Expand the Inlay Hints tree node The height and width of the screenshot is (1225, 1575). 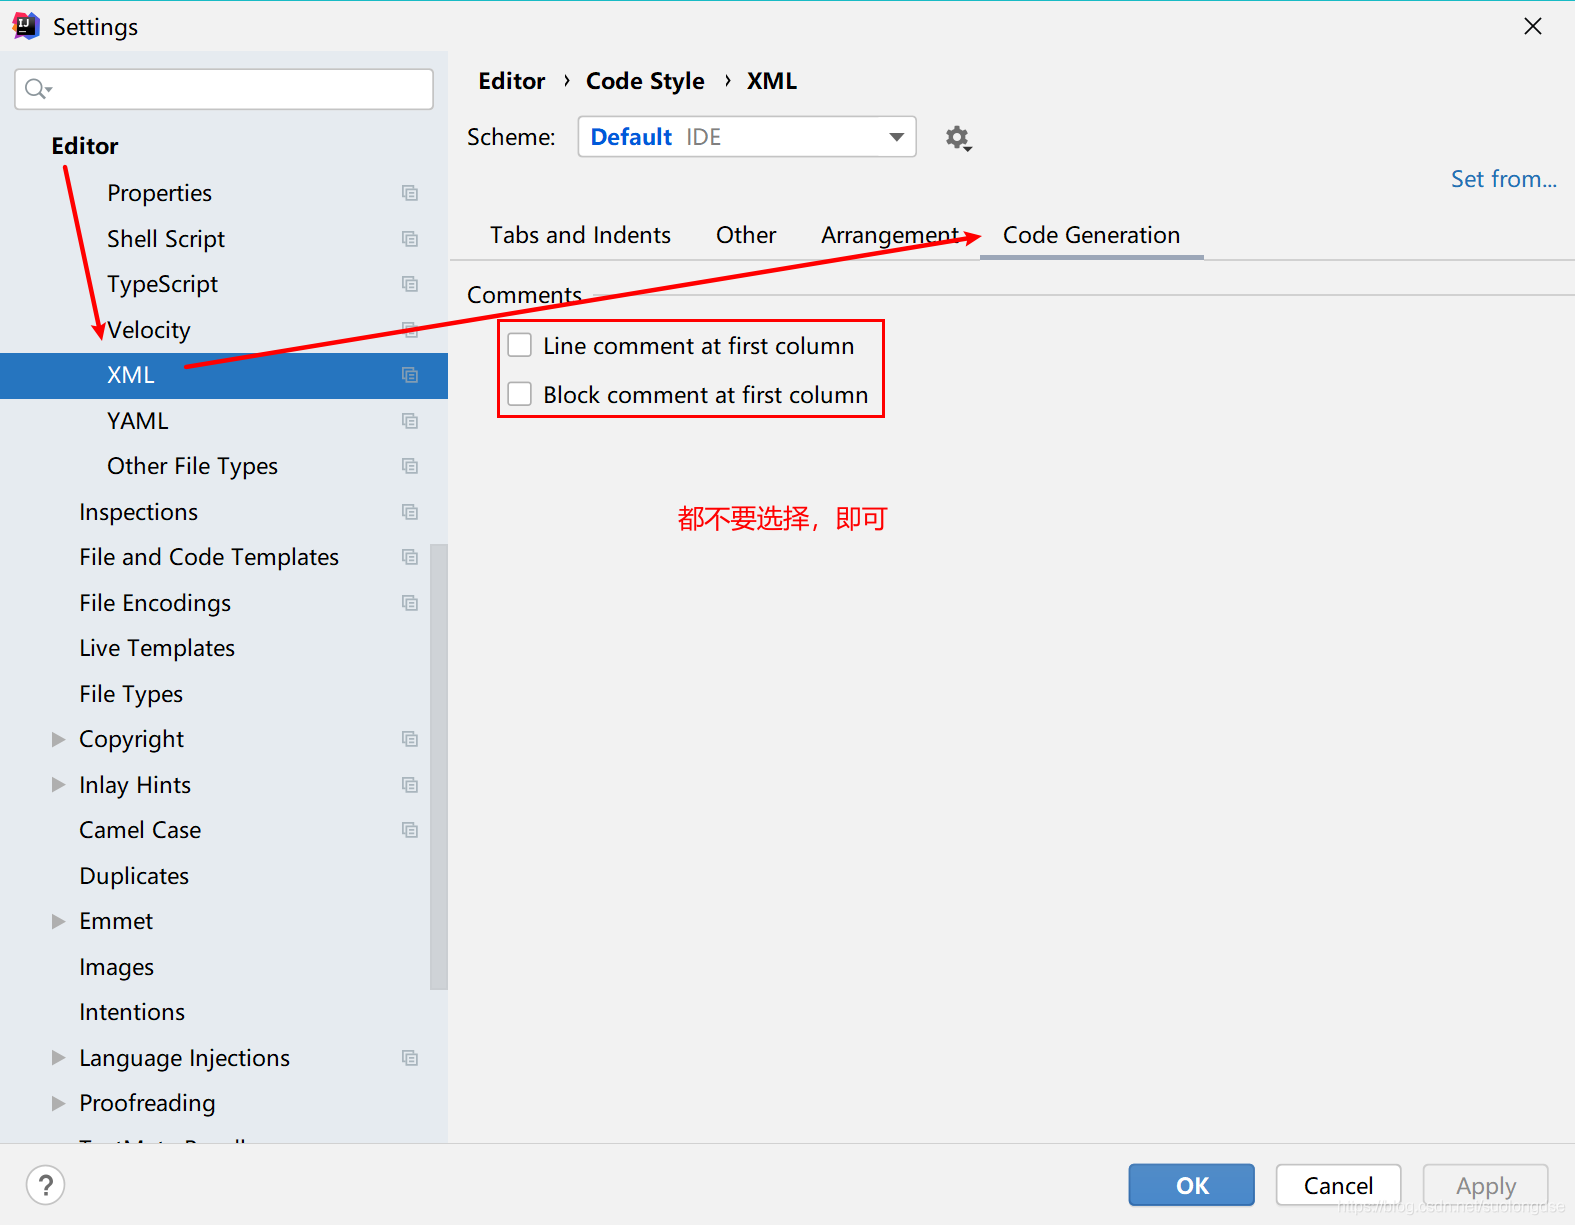click(x=58, y=785)
